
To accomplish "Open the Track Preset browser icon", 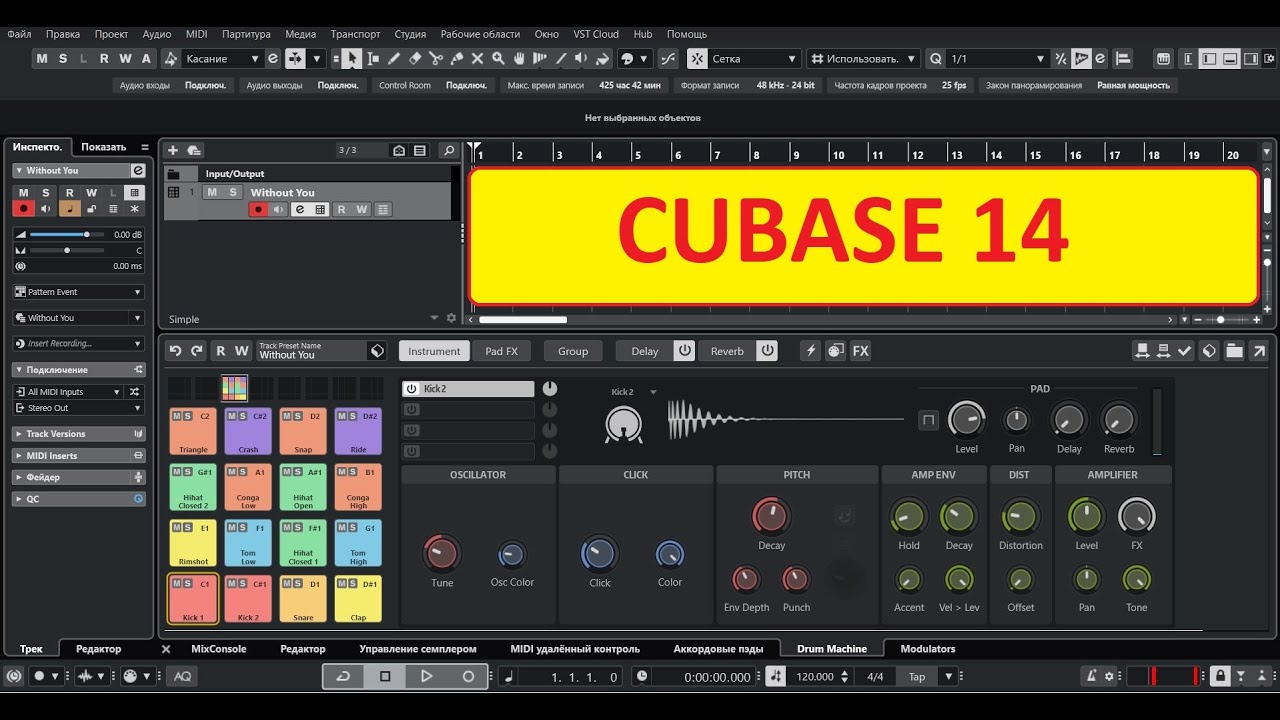I will click(x=377, y=351).
